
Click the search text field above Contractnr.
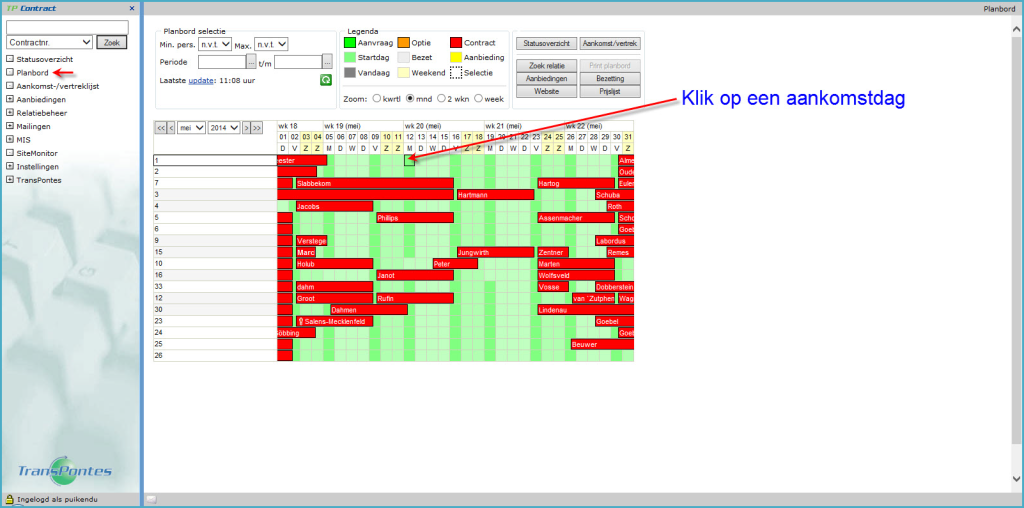[x=66, y=26]
